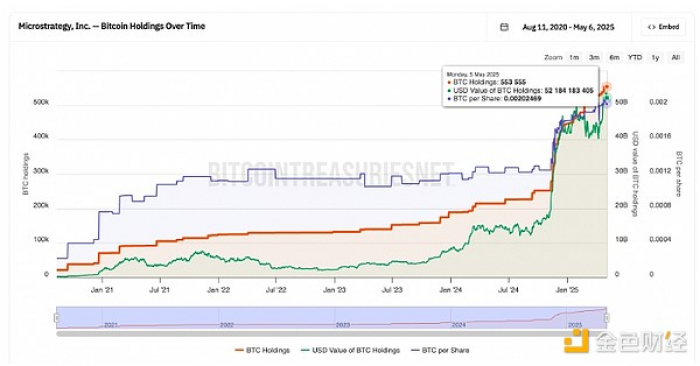The height and width of the screenshot is (366, 700).
Task: Switch zoom to 1y
Action: point(655,58)
